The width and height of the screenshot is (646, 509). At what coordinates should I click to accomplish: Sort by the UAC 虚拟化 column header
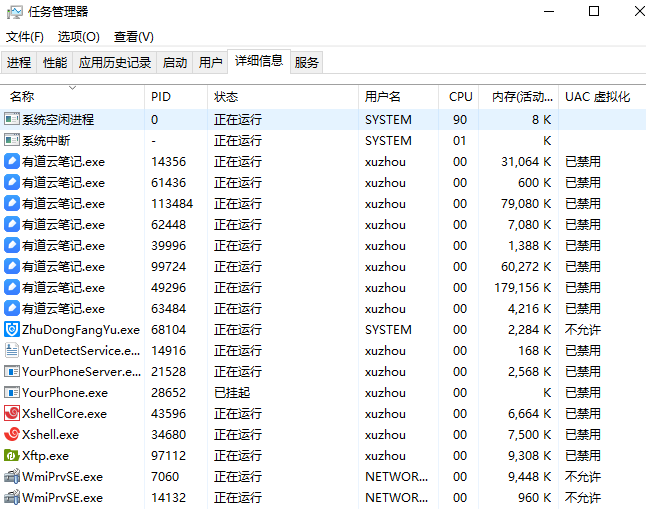(602, 96)
